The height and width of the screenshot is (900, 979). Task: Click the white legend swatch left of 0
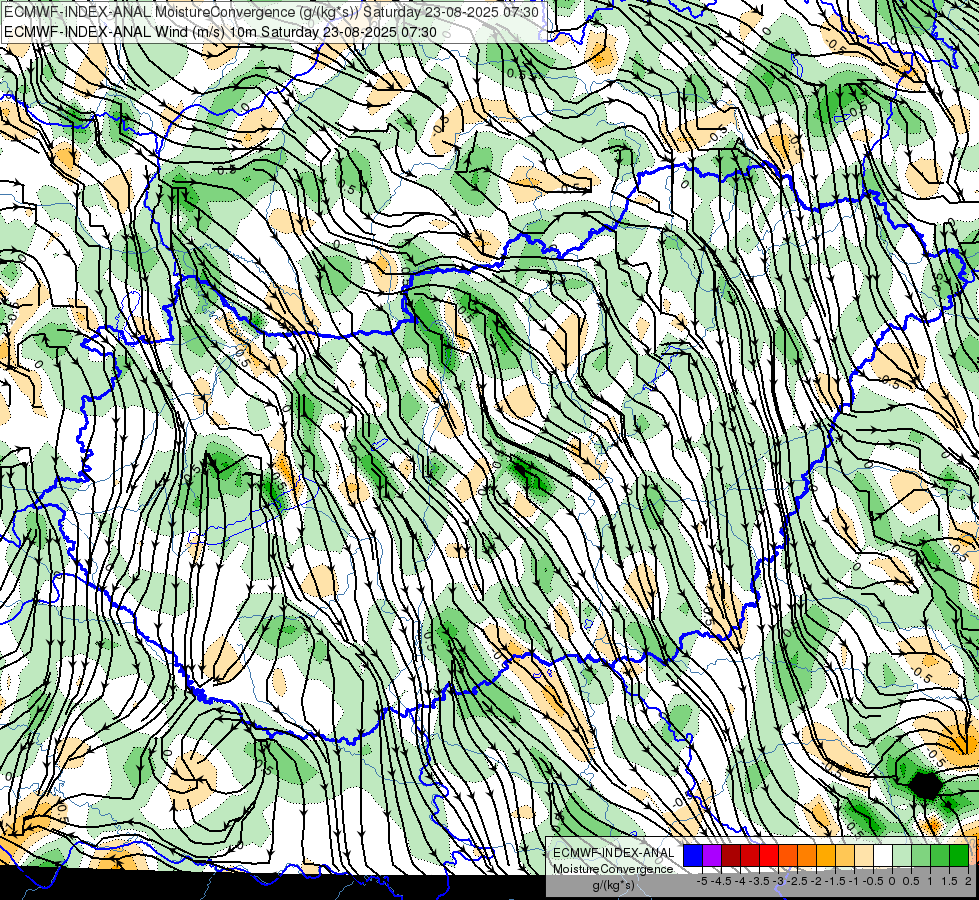click(883, 855)
